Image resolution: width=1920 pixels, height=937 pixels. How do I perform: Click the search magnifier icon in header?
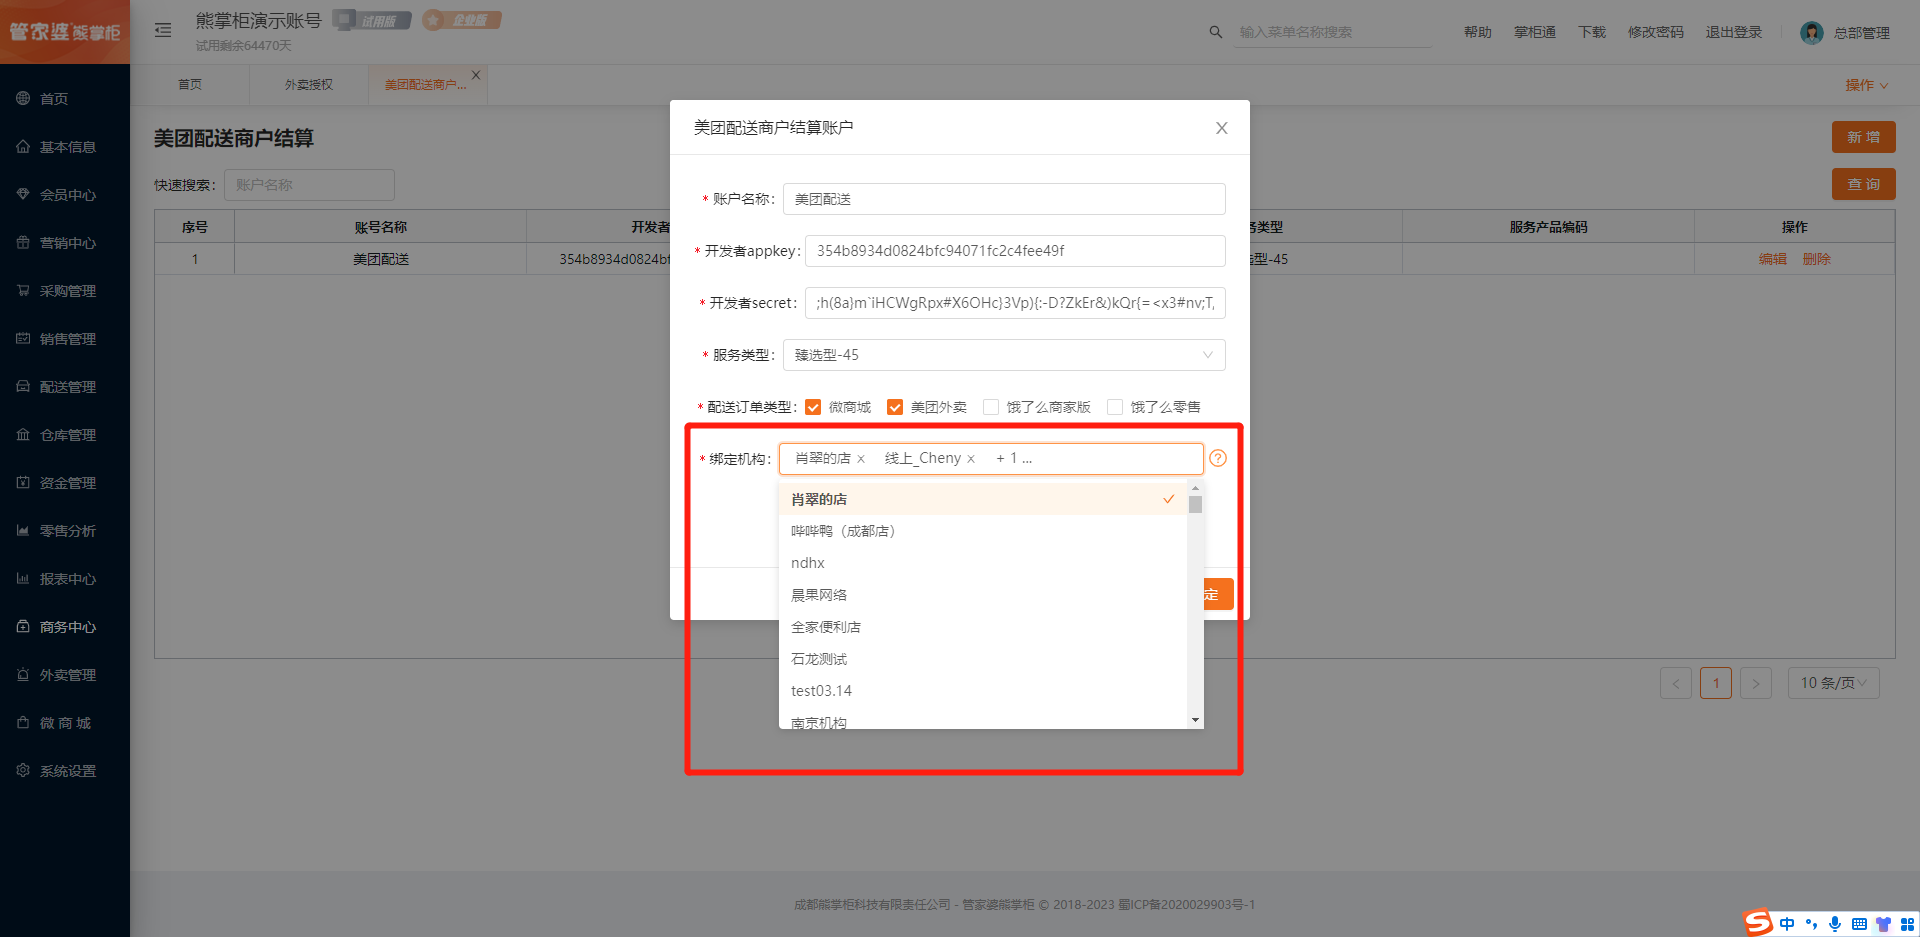[x=1216, y=32]
